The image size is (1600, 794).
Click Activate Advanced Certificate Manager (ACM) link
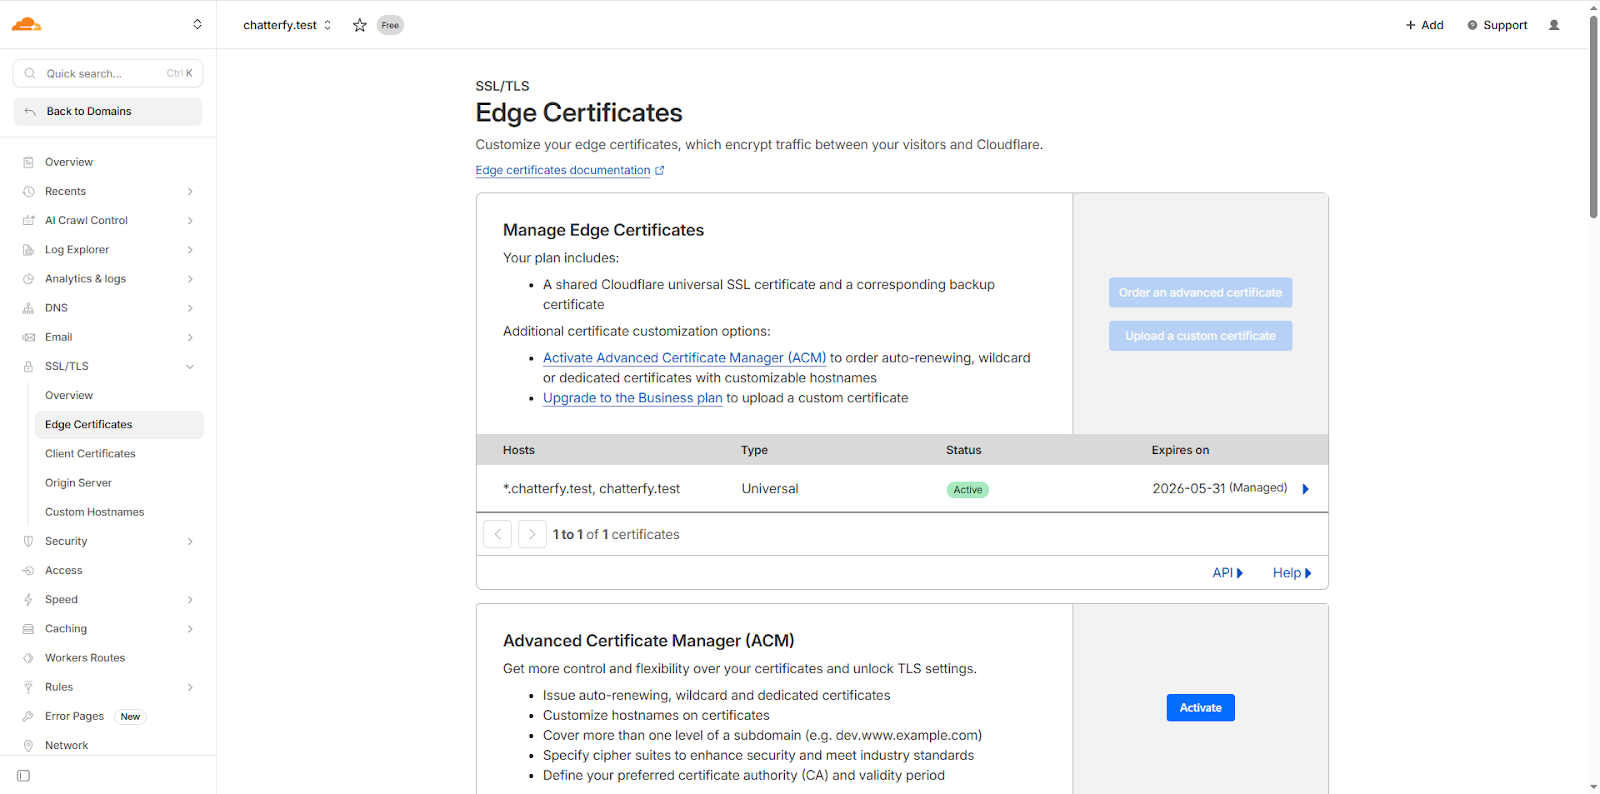(x=684, y=358)
